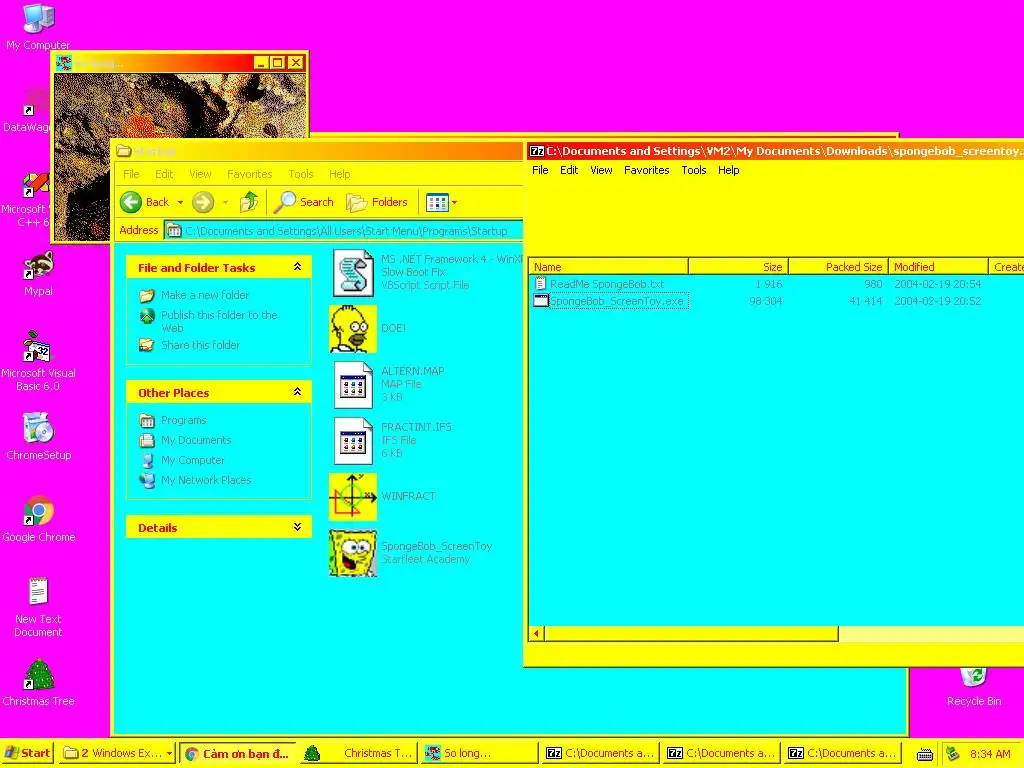
Task: Click Publish this folder to the Web
Action: 219,321
